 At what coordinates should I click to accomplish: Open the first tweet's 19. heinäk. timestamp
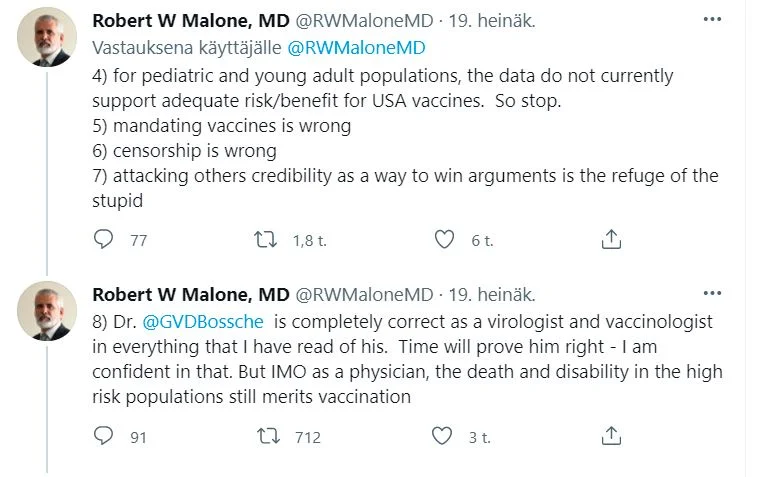click(x=491, y=20)
